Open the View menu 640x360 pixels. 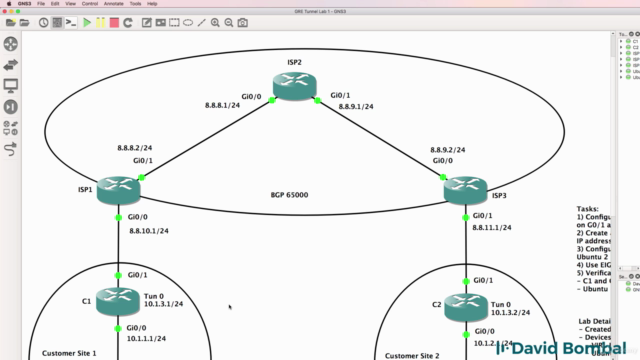70,4
